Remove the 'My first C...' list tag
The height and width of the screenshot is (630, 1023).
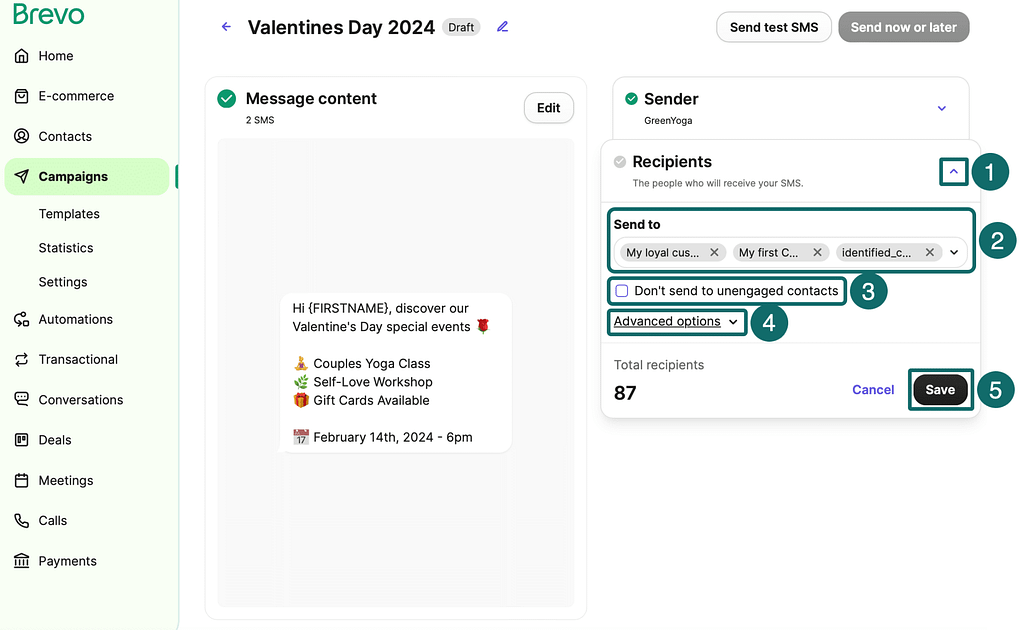pyautogui.click(x=817, y=253)
